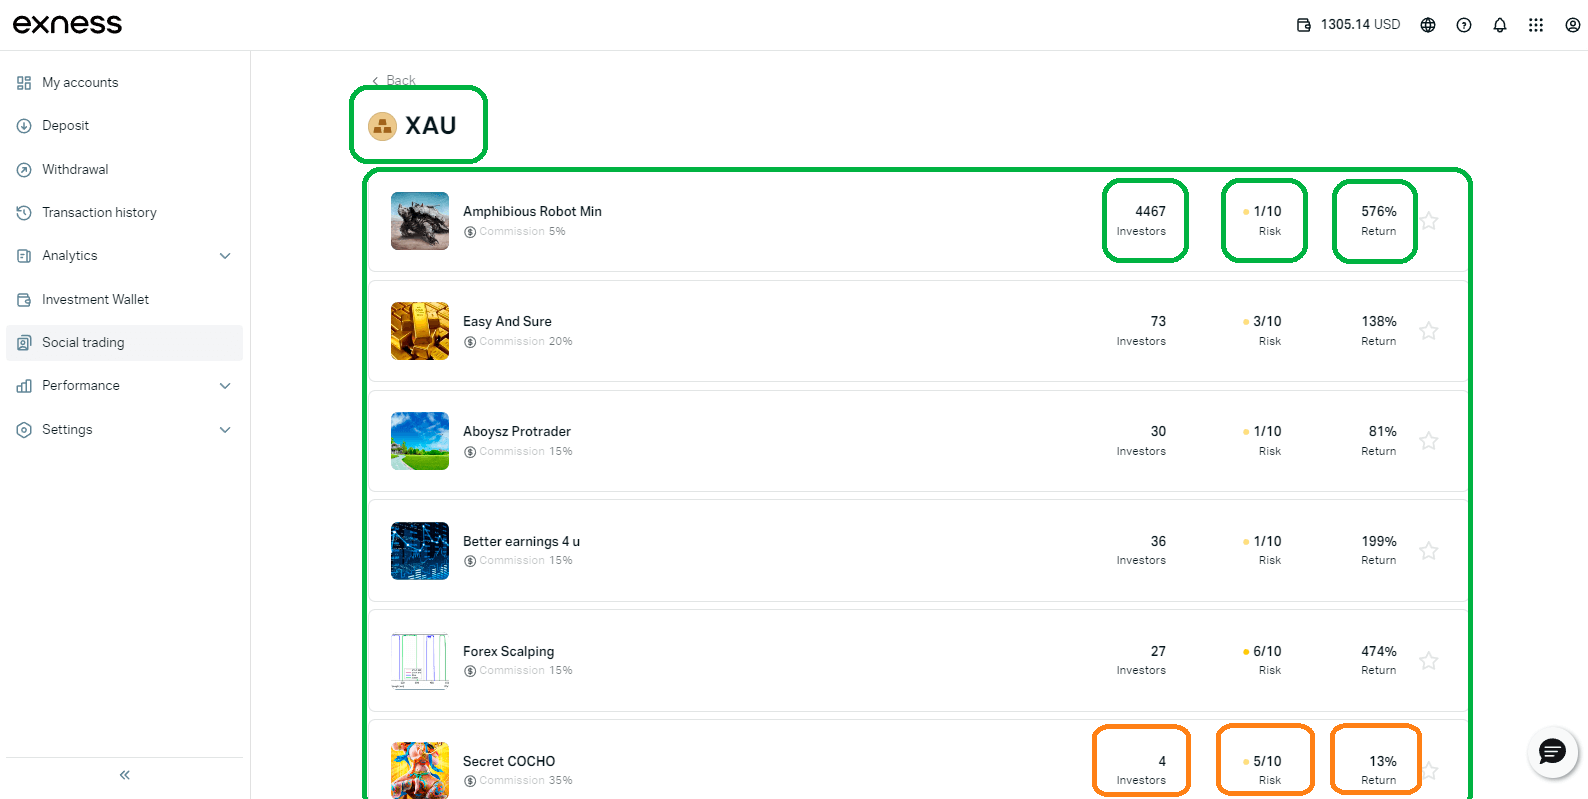Screen dimensions: 1588x799
Task: Open the live chat bubble
Action: click(1552, 751)
